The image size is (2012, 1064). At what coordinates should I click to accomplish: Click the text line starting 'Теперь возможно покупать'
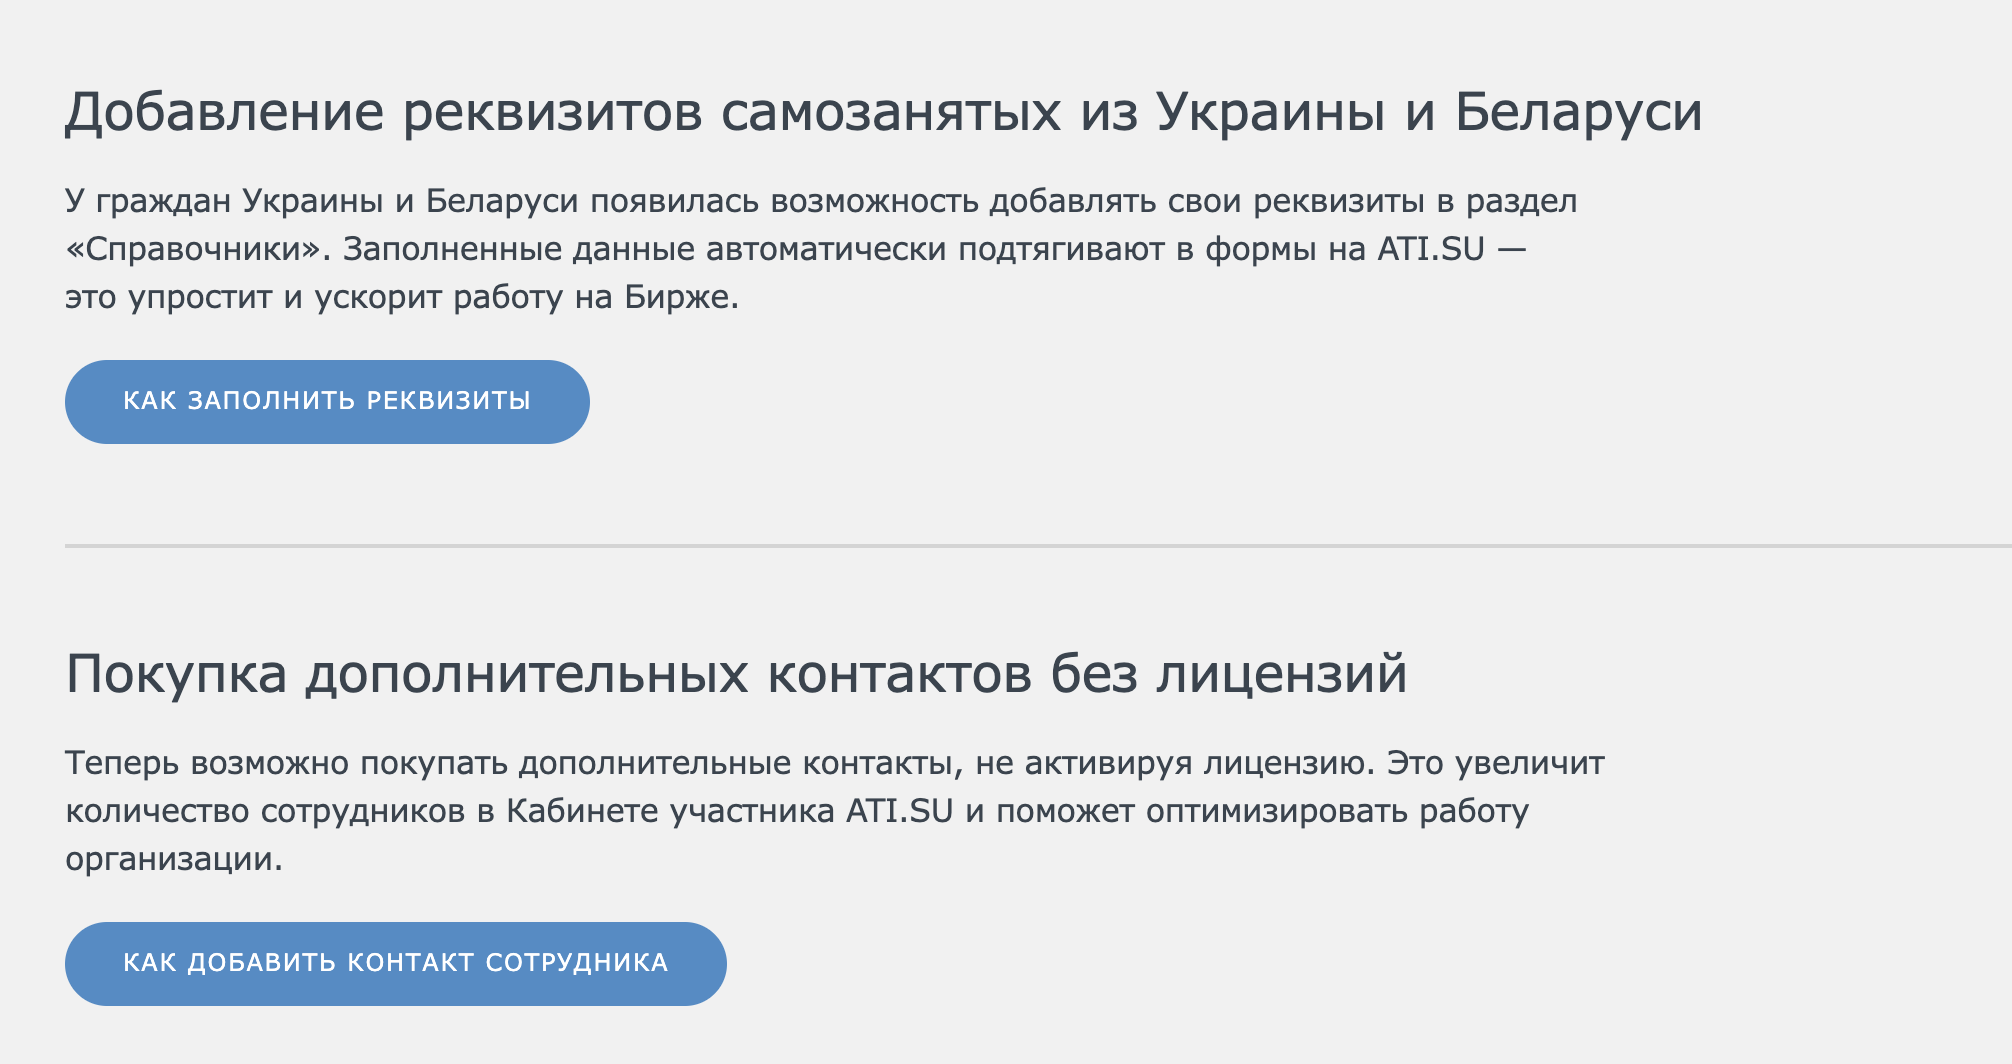click(834, 763)
